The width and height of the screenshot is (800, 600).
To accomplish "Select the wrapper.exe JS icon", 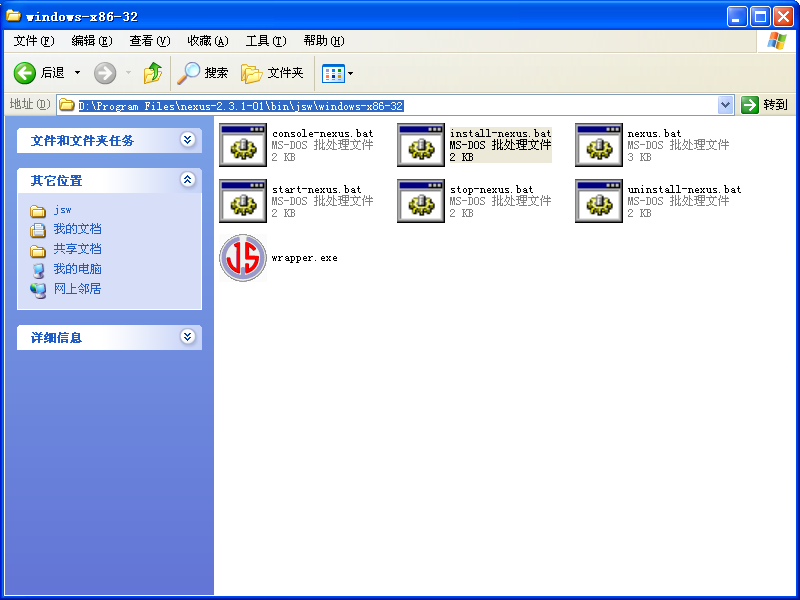I will 243,258.
